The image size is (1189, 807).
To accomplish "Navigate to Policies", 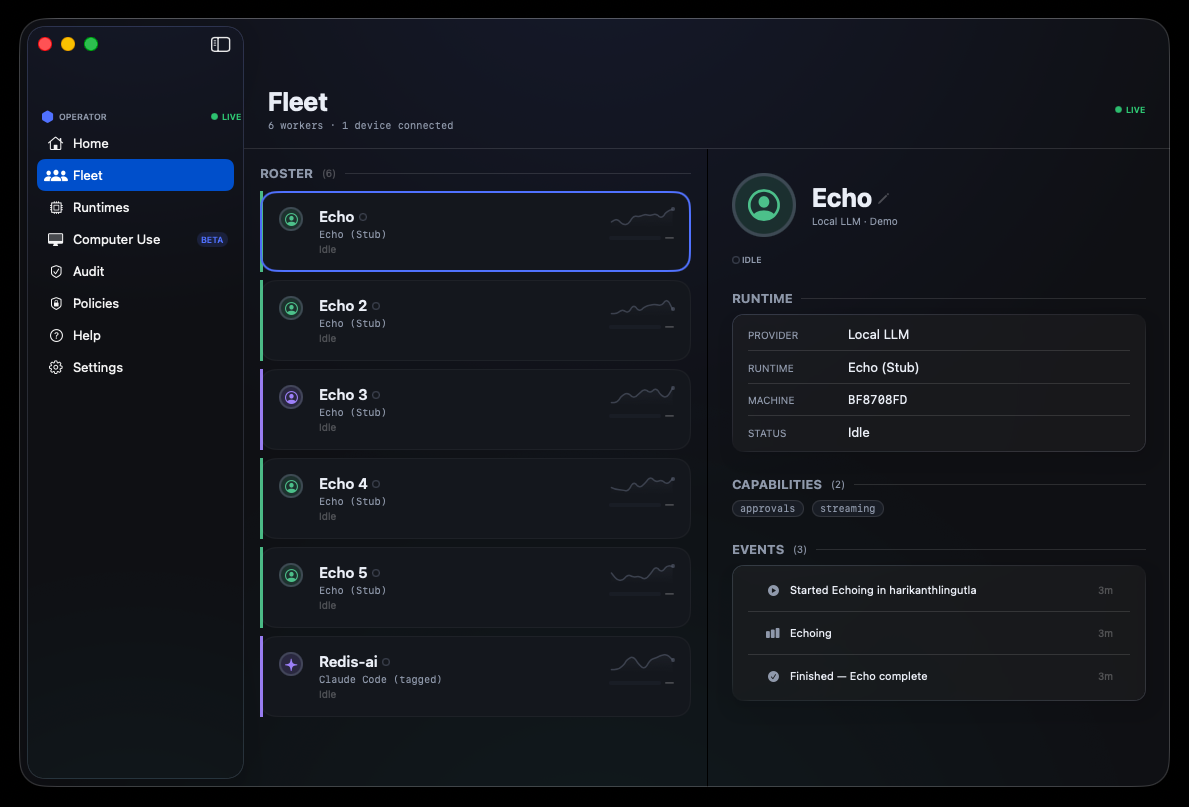I will click(x=135, y=303).
